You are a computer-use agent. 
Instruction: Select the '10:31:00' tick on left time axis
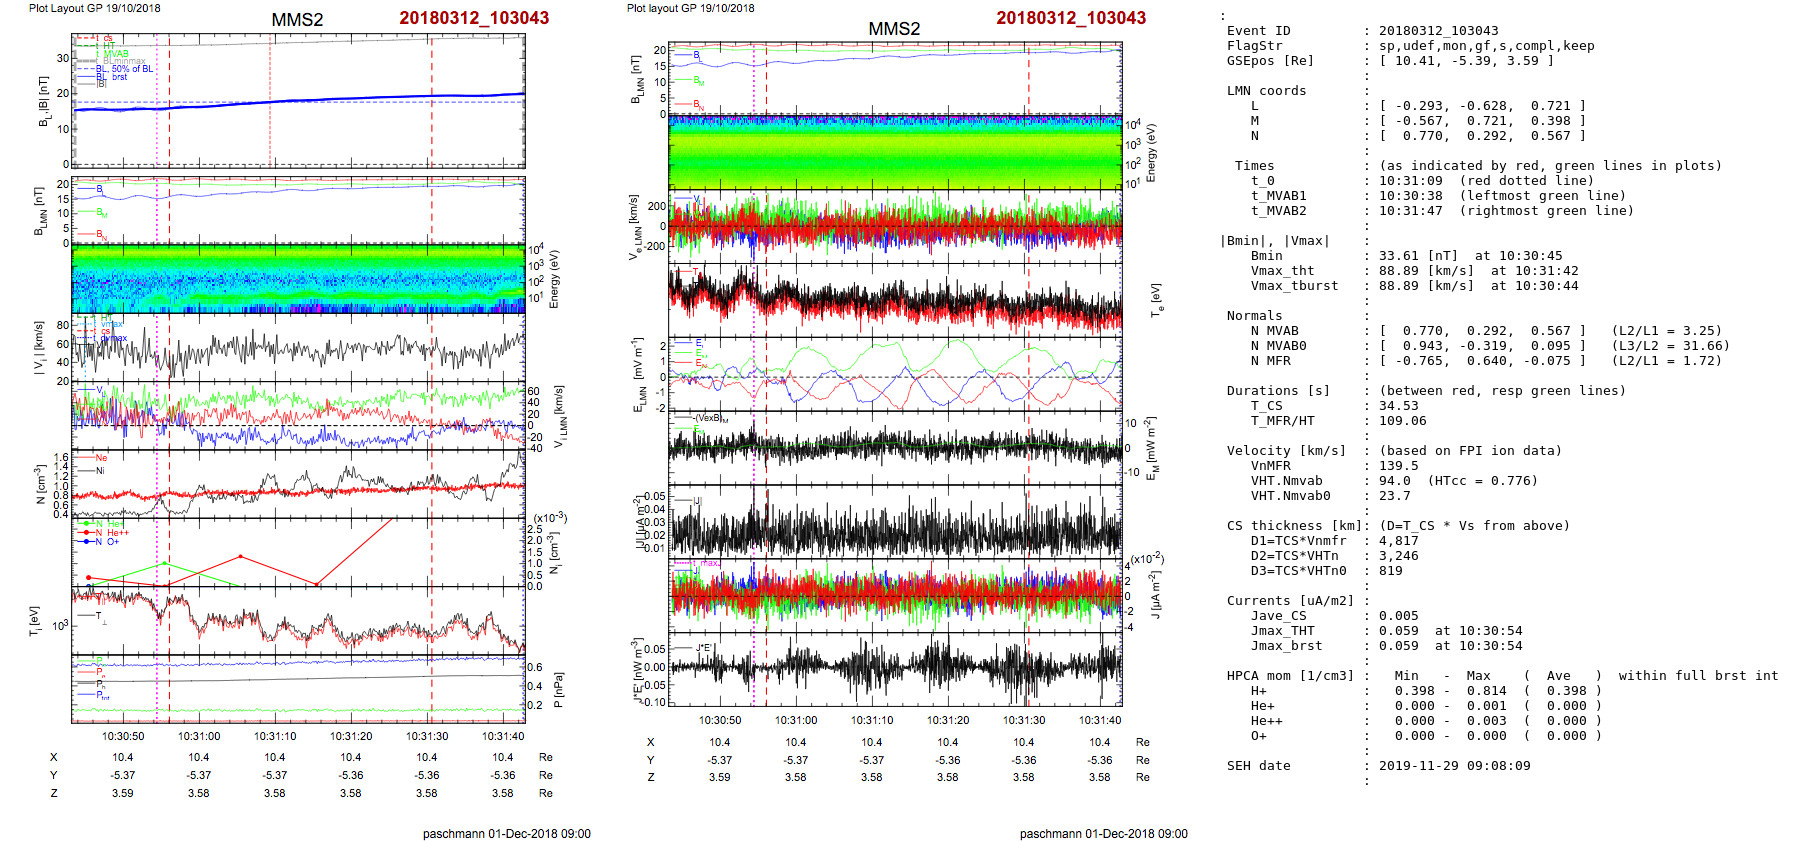199,737
